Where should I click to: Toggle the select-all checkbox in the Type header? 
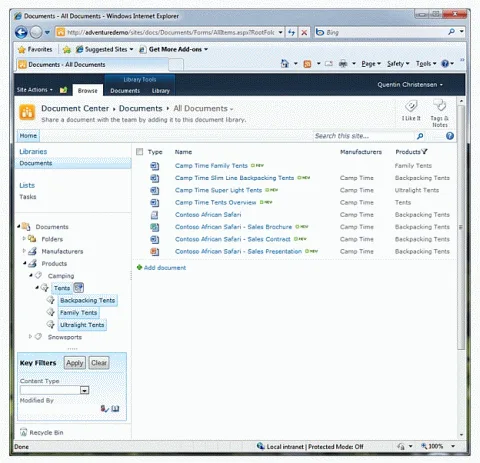(x=140, y=152)
